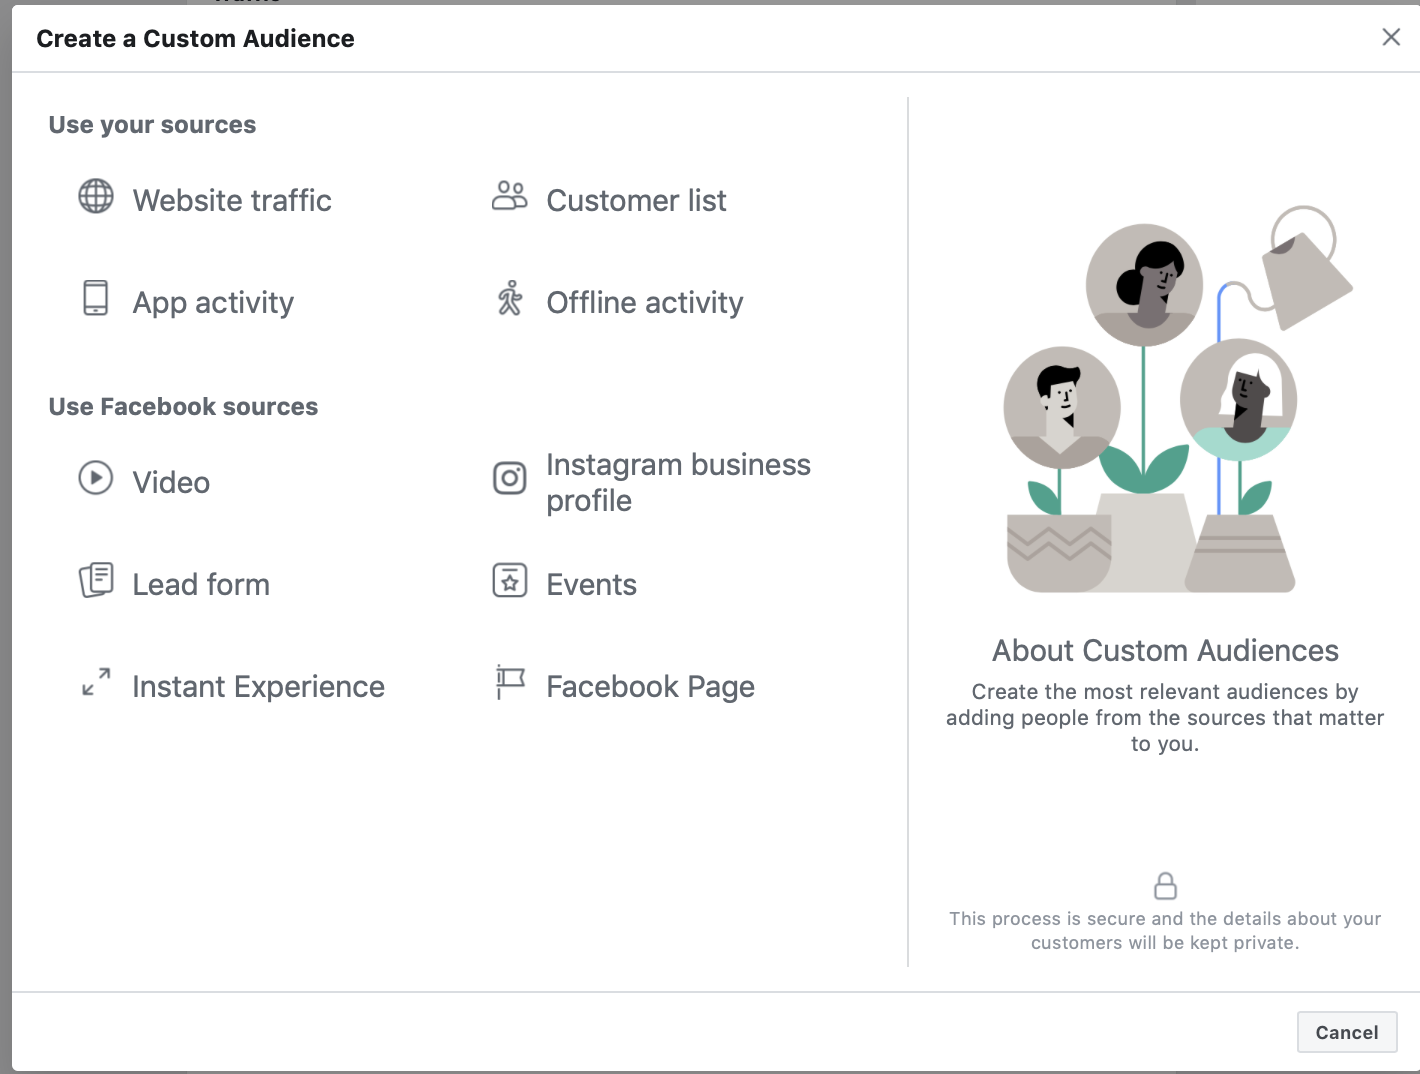Click the Customer list people icon
The image size is (1420, 1074).
click(x=509, y=195)
